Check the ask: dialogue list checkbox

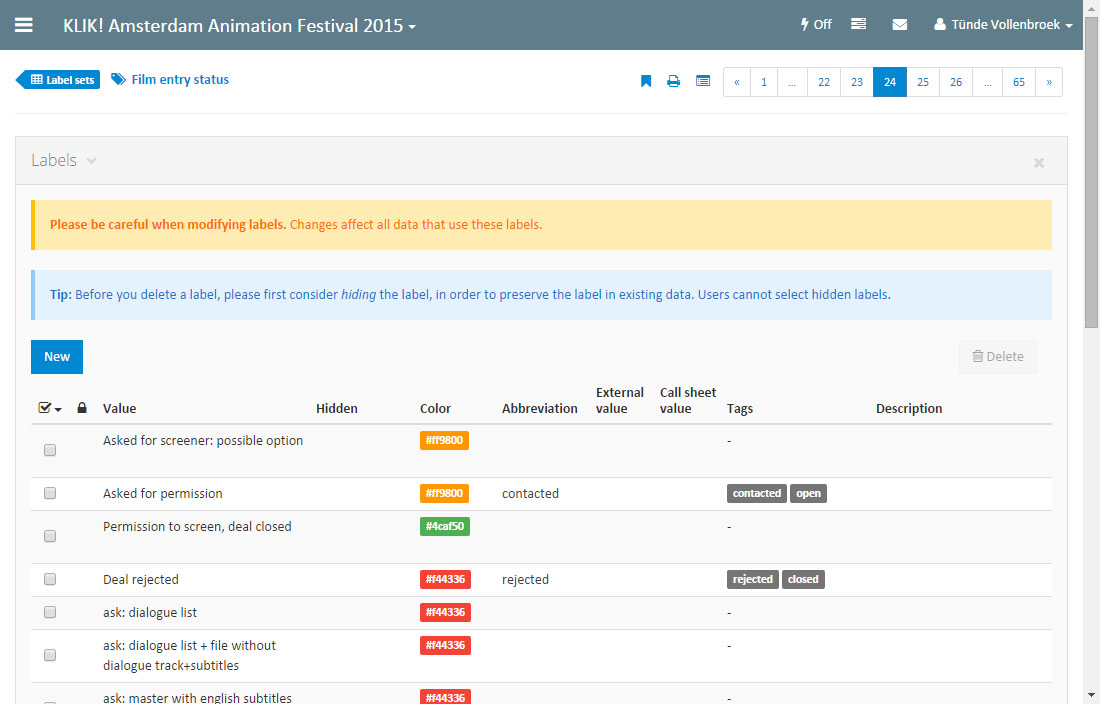tap(50, 612)
